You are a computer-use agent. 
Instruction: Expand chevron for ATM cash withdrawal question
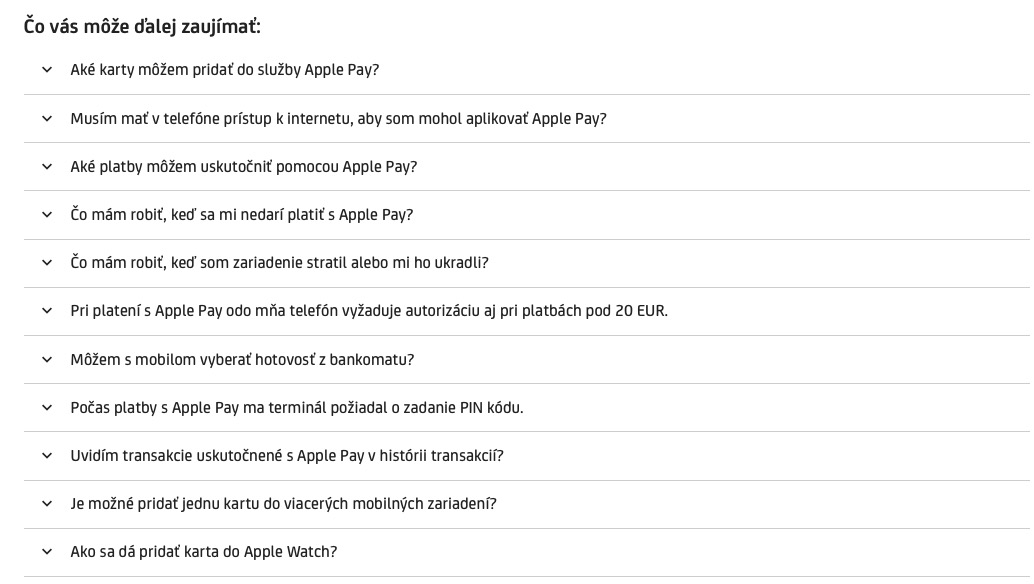click(x=46, y=359)
